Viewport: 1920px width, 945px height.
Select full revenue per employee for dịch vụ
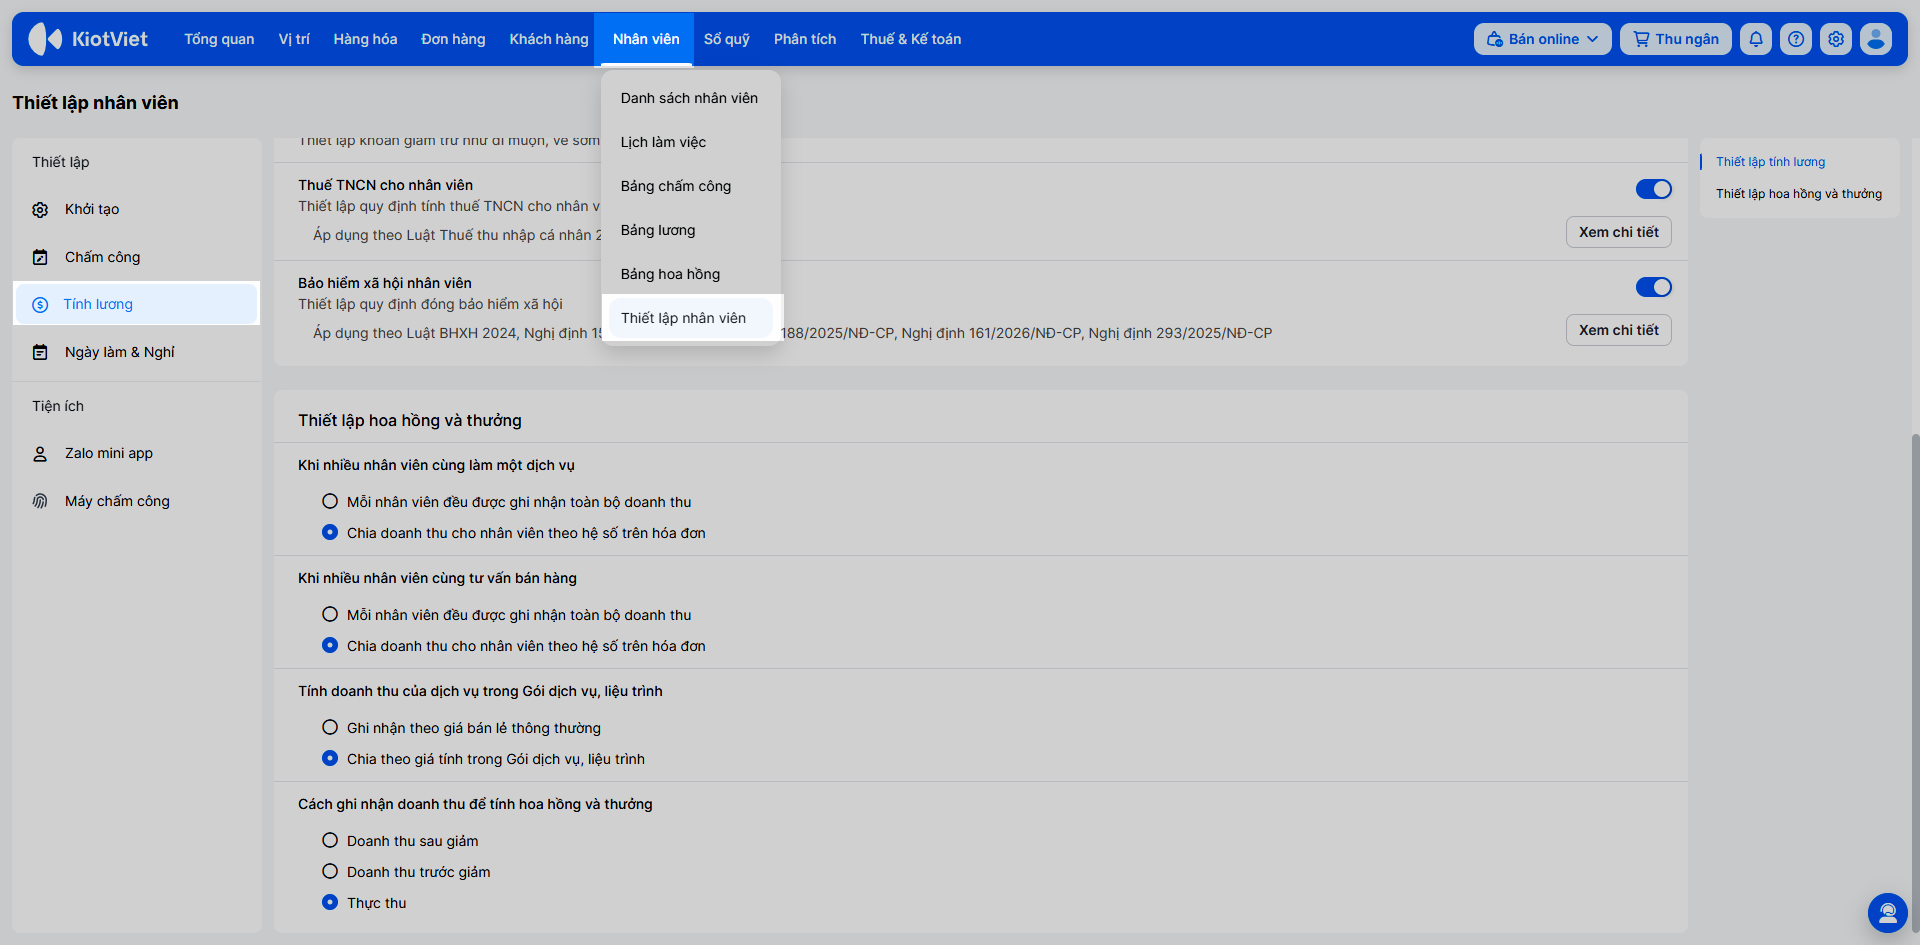(330, 502)
